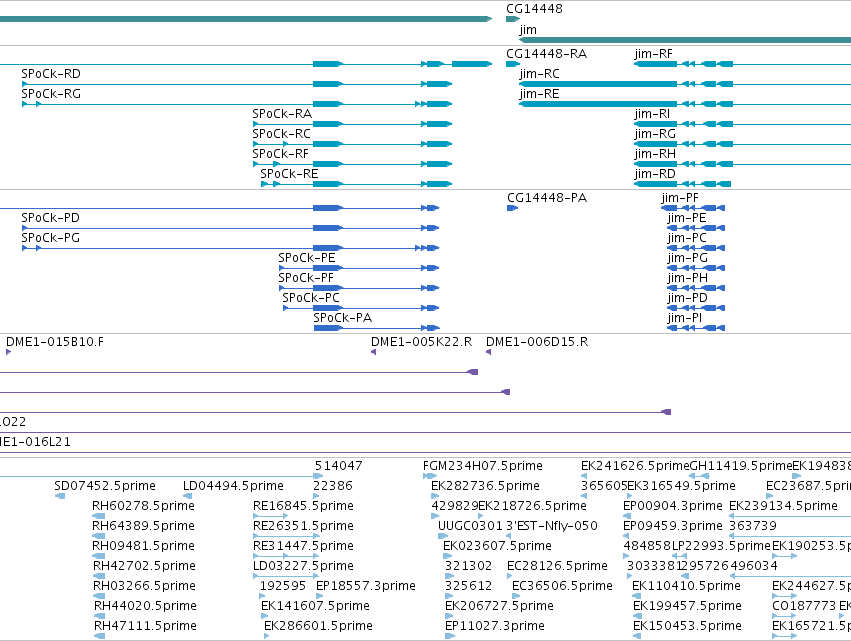The width and height of the screenshot is (851, 641).
Task: Select the jim-PG protein label
Action: (688, 258)
